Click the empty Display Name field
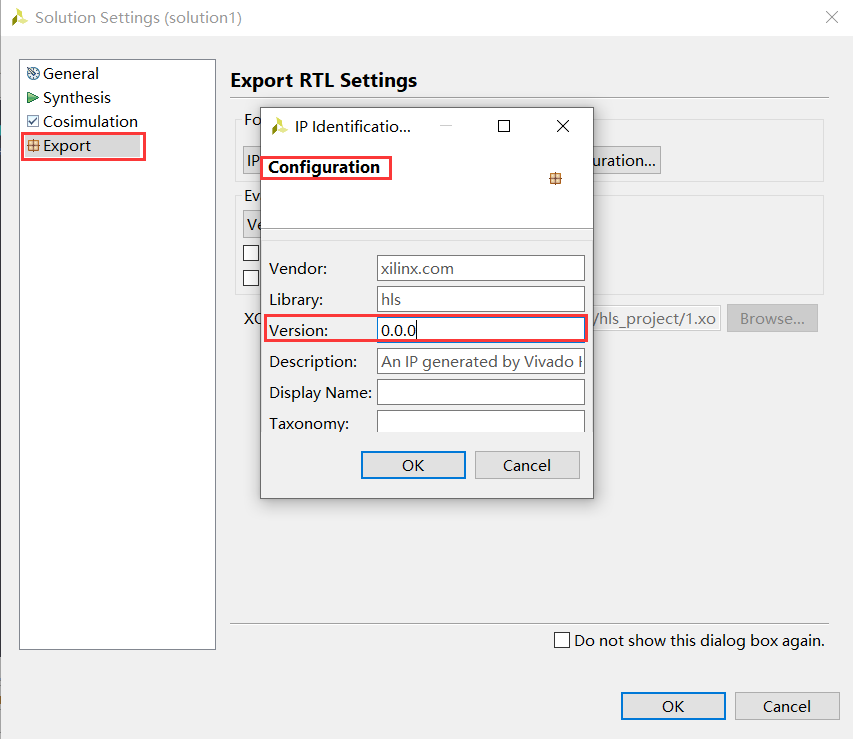 [480, 392]
